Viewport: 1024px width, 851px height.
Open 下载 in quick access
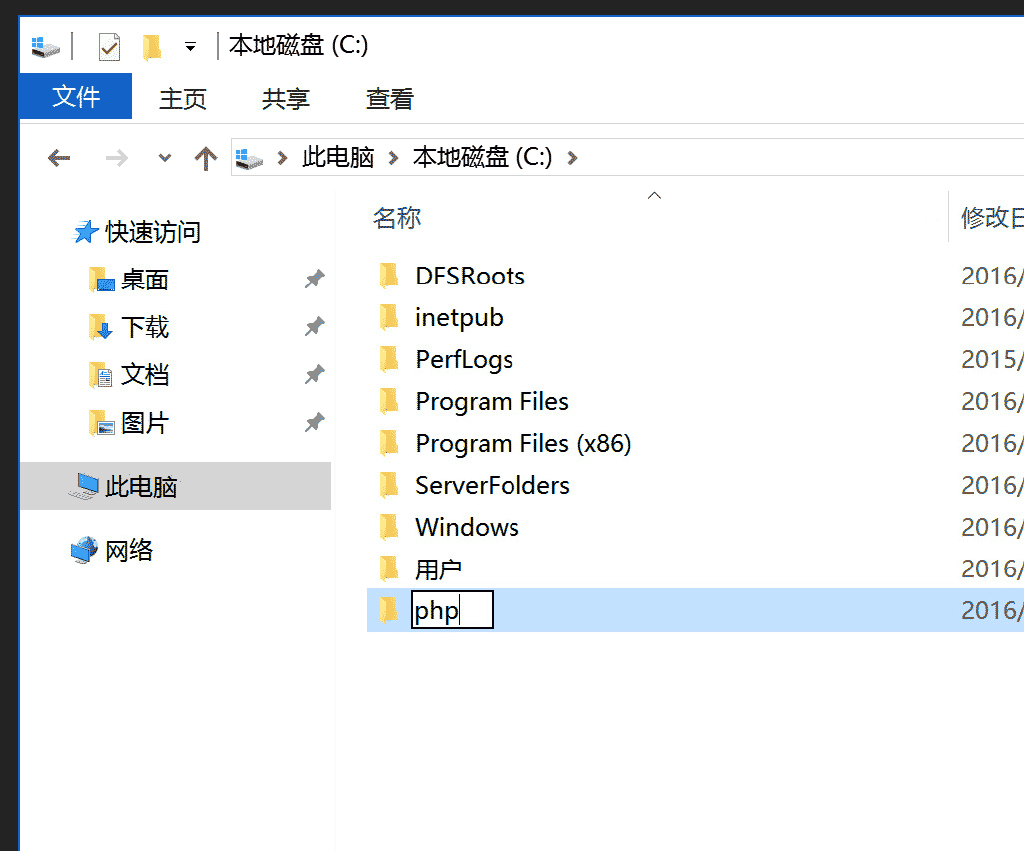144,327
